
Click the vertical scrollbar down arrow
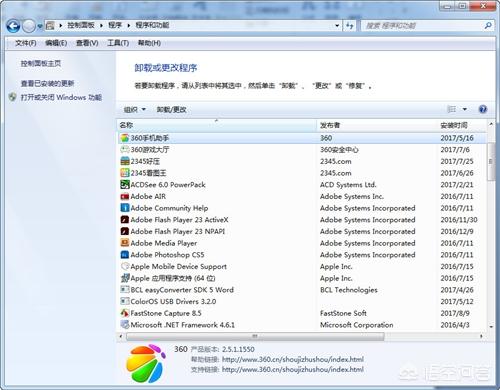pyautogui.click(x=491, y=327)
